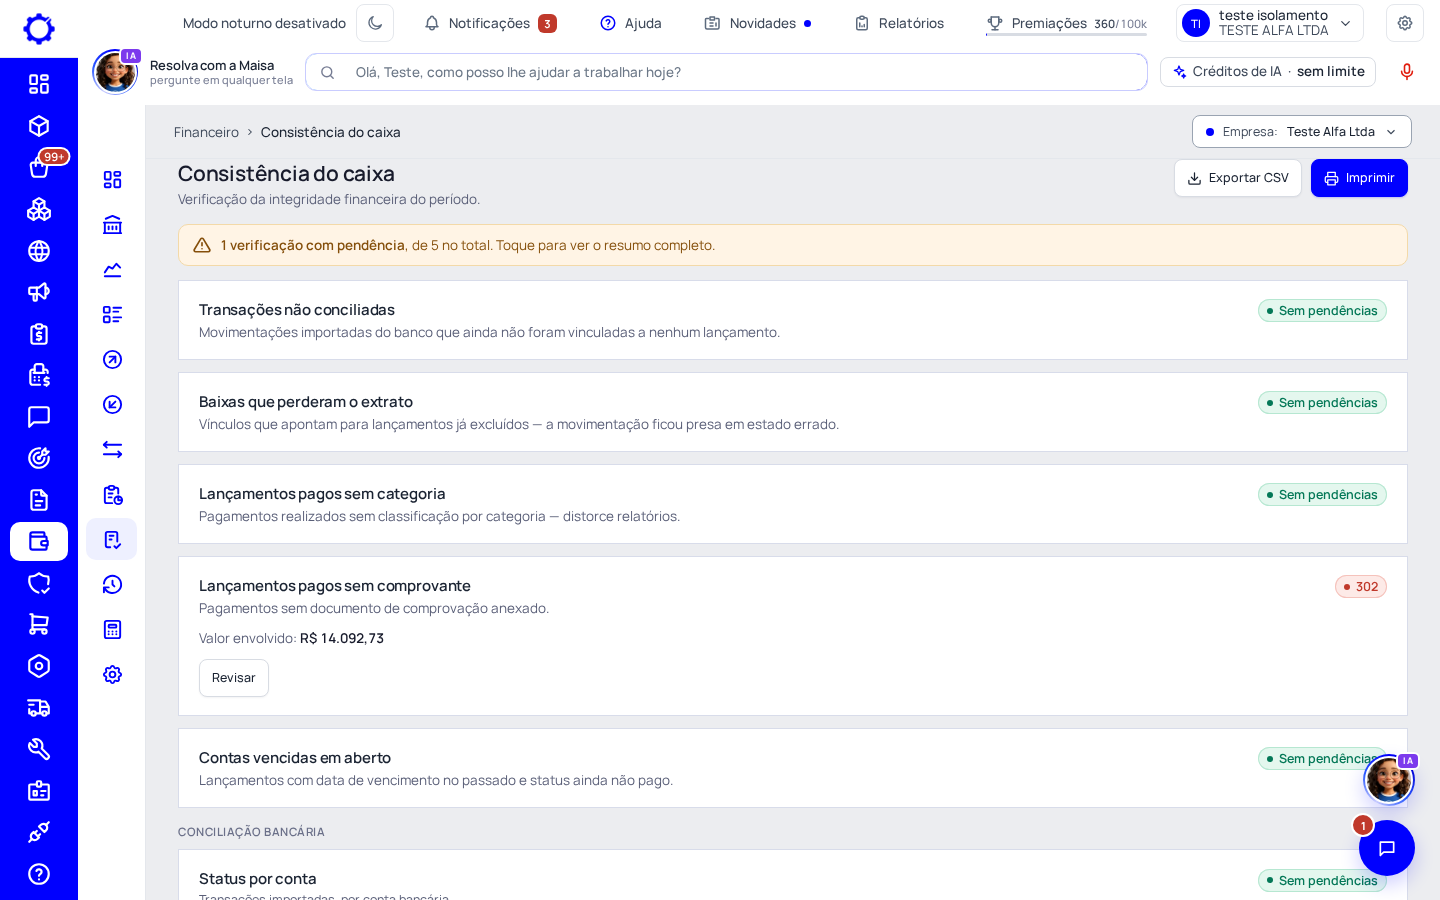This screenshot has width=1440, height=900.
Task: Click the value R$ 14.092,73
Action: coord(342,638)
